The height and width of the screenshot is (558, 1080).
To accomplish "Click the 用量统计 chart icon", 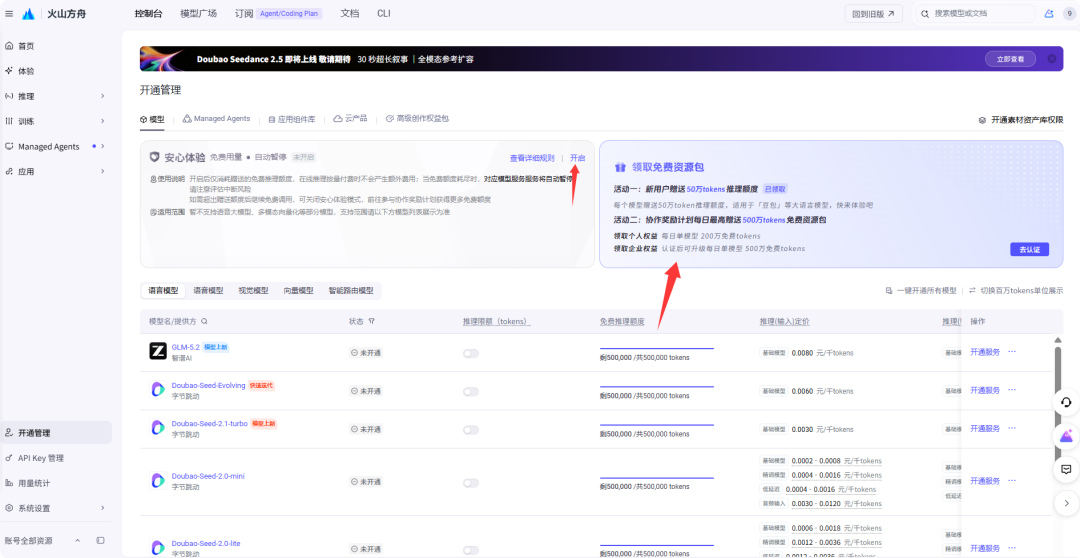I will (9, 483).
